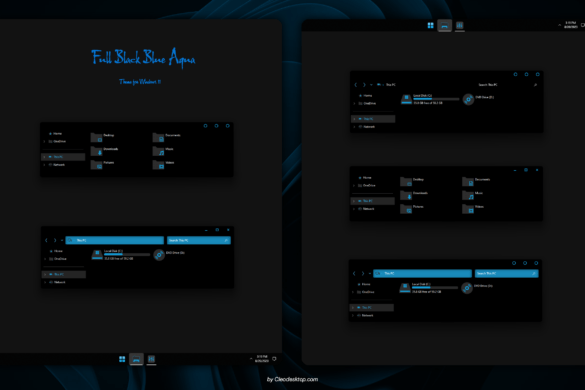The width and height of the screenshot is (585, 390).
Task: Select Home in left preview drives window sidebar
Action: click(x=57, y=251)
